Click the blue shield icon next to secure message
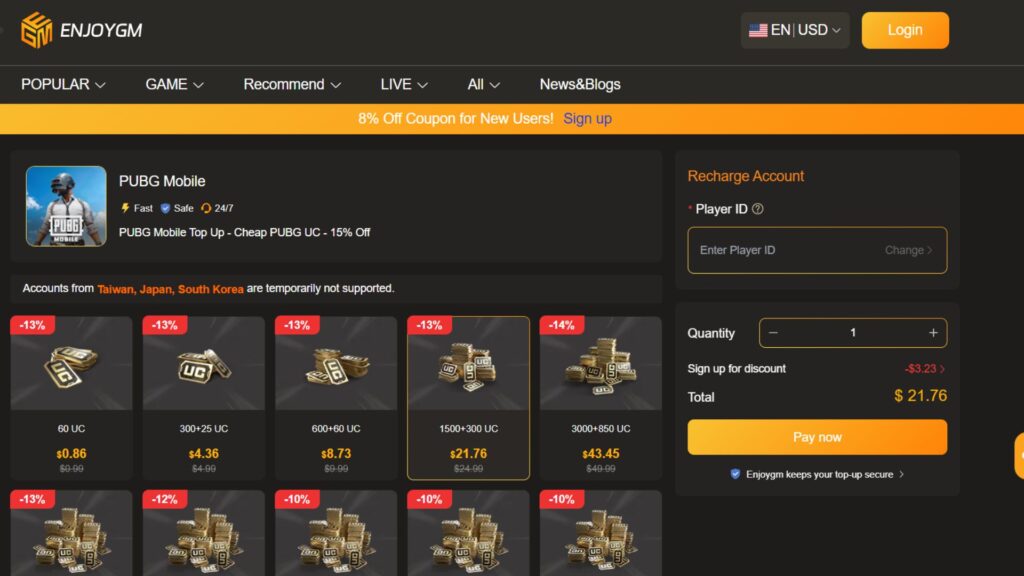 coord(734,474)
